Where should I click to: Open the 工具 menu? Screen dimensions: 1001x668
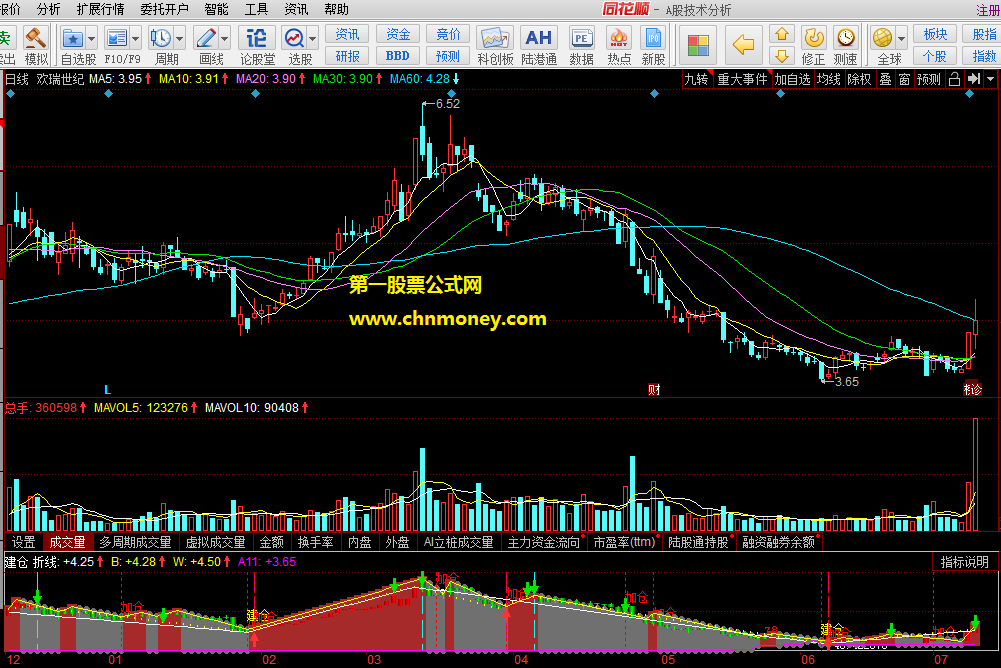[256, 9]
